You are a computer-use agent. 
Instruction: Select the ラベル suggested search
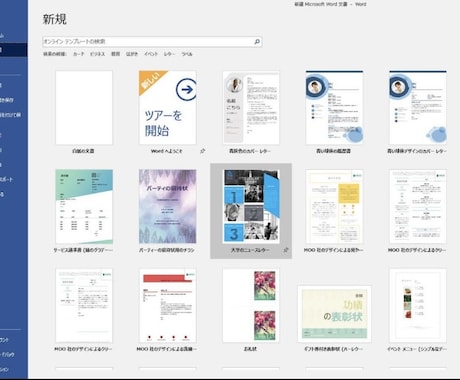(x=187, y=54)
